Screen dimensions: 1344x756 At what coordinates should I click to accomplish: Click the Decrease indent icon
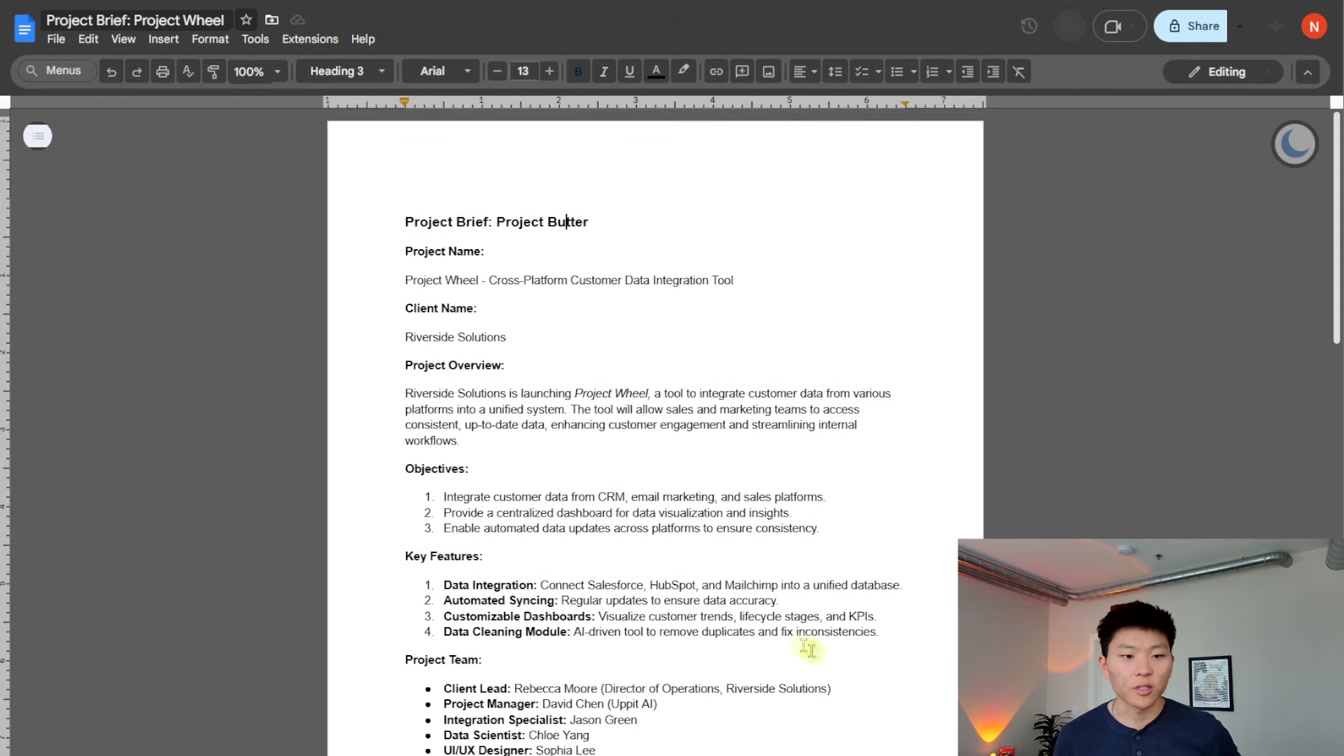tap(967, 72)
